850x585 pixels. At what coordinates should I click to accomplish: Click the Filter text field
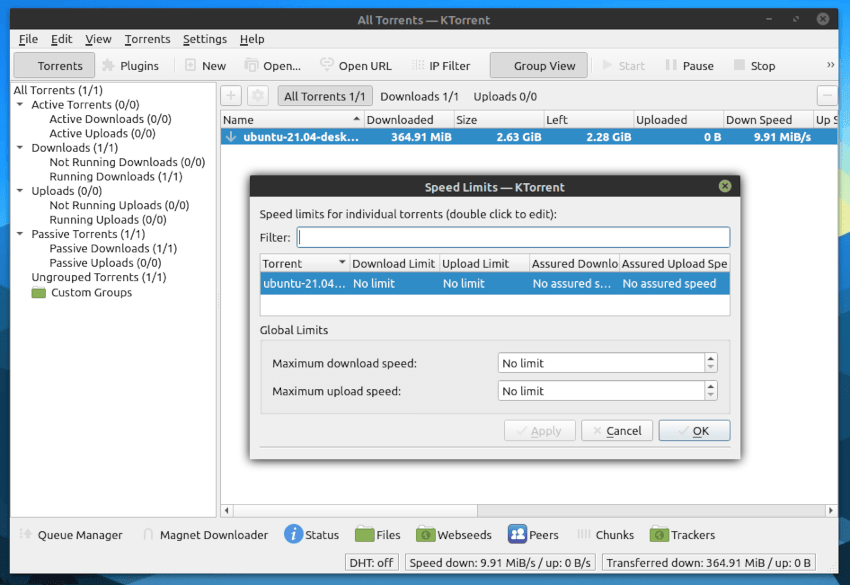tap(513, 238)
